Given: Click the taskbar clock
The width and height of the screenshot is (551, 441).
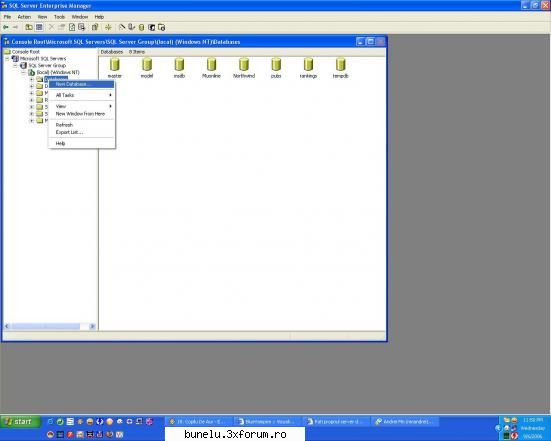Looking at the screenshot, I should point(533,428).
